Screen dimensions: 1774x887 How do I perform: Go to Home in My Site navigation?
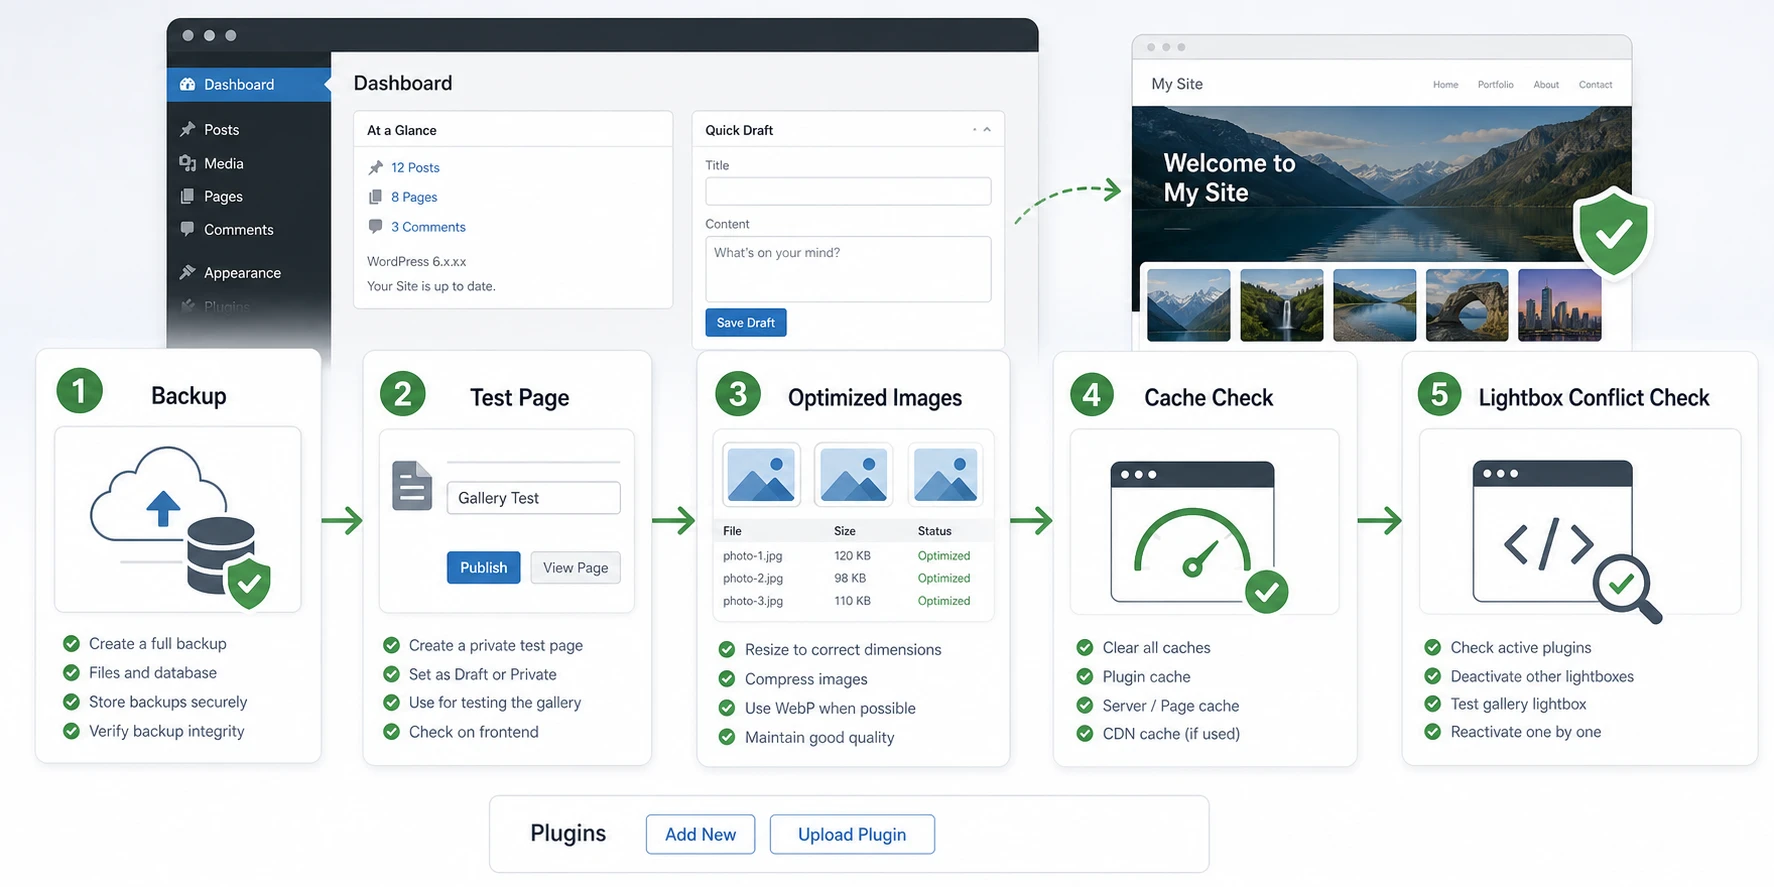[1445, 85]
